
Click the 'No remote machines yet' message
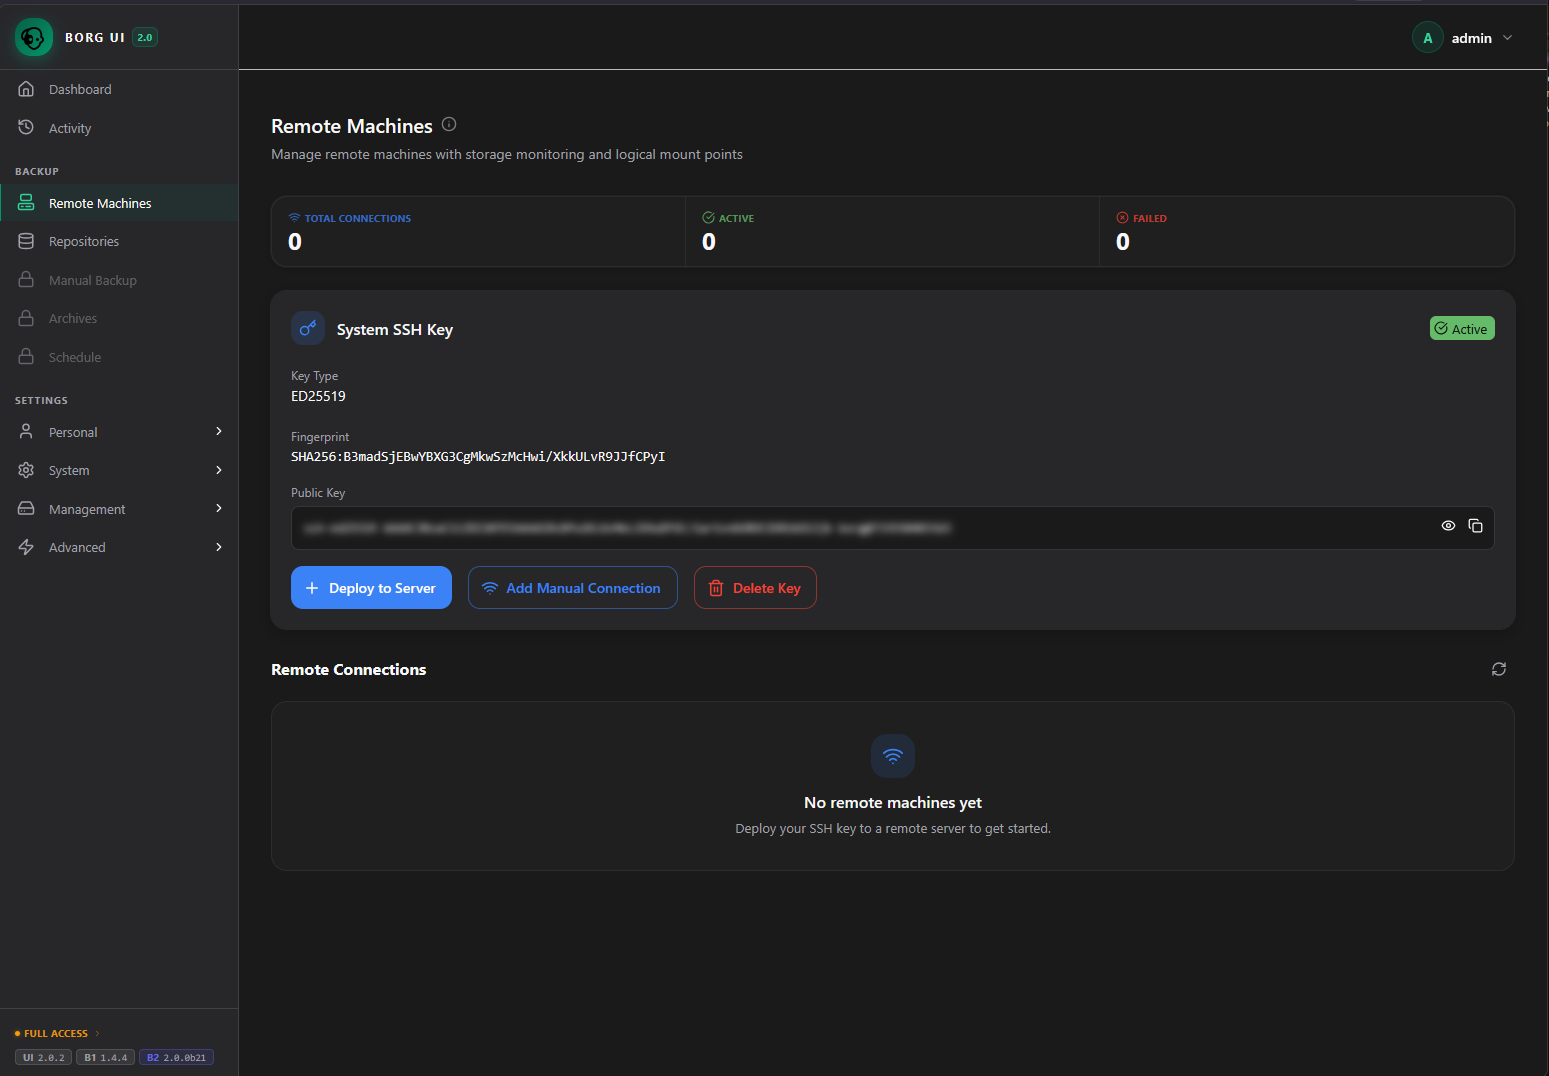pyautogui.click(x=893, y=803)
